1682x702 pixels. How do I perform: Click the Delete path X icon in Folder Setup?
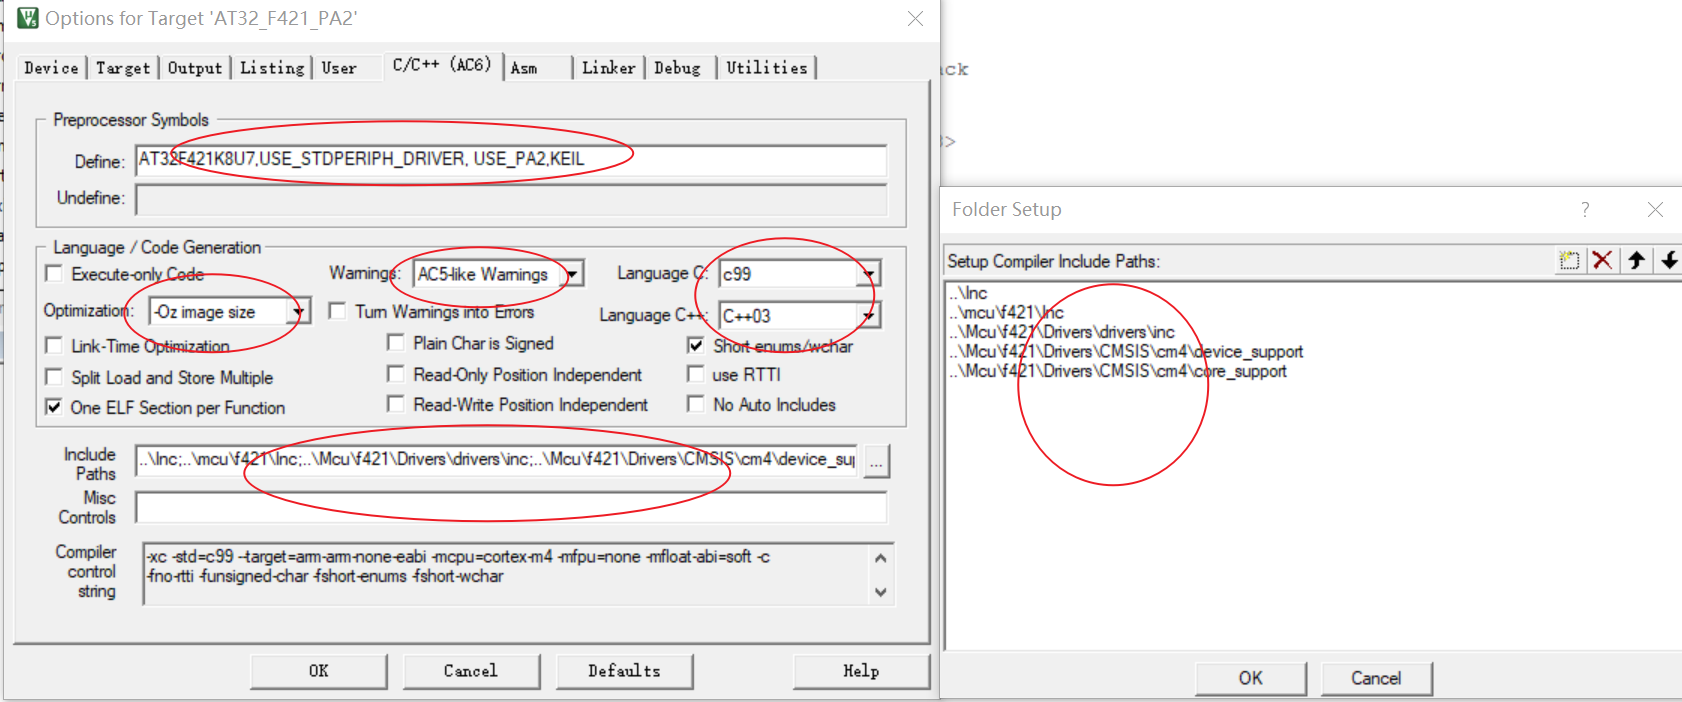[1602, 260]
